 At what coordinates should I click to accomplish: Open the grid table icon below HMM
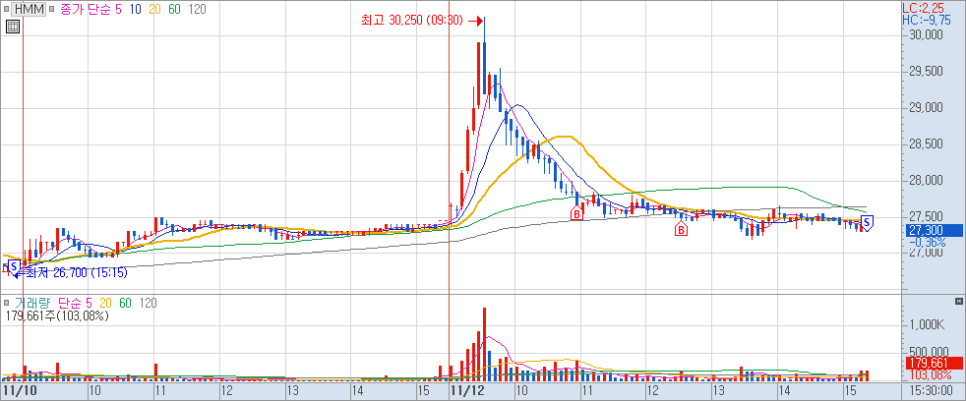[12, 26]
